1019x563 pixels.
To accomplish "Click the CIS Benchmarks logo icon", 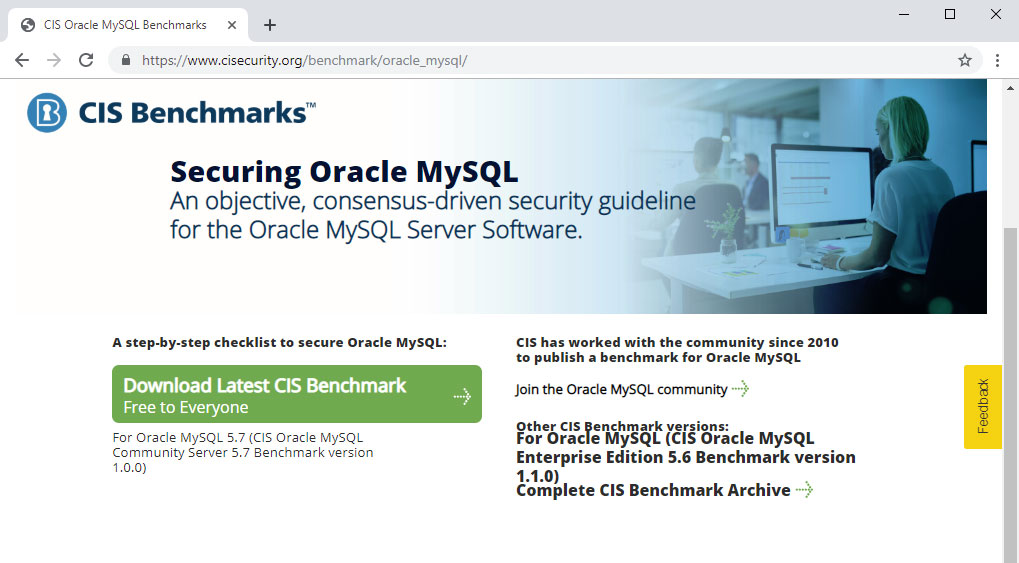I will coord(47,112).
